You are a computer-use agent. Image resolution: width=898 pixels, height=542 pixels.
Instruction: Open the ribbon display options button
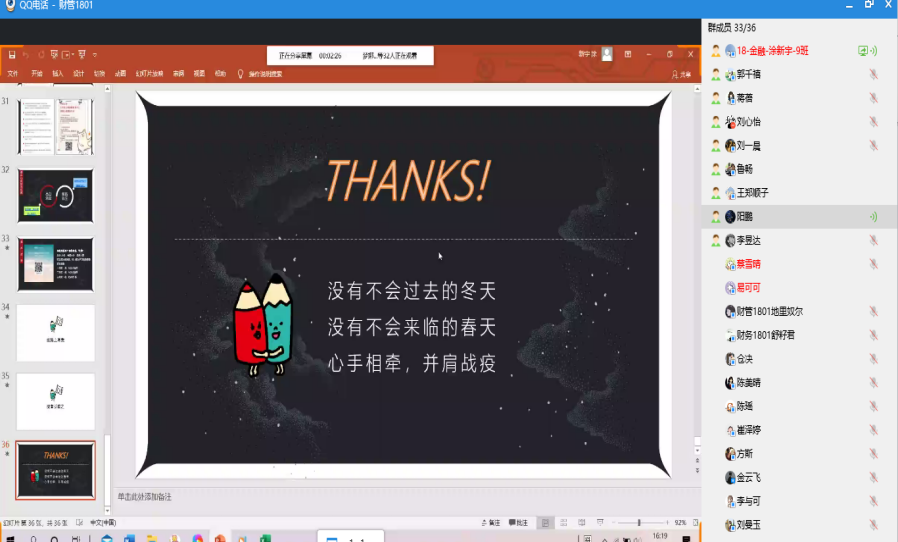[626, 54]
